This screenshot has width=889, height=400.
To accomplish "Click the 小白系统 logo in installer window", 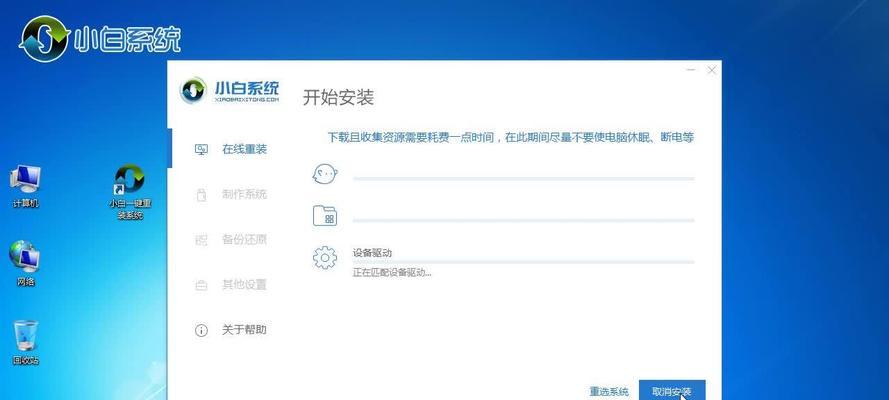I will tap(230, 91).
